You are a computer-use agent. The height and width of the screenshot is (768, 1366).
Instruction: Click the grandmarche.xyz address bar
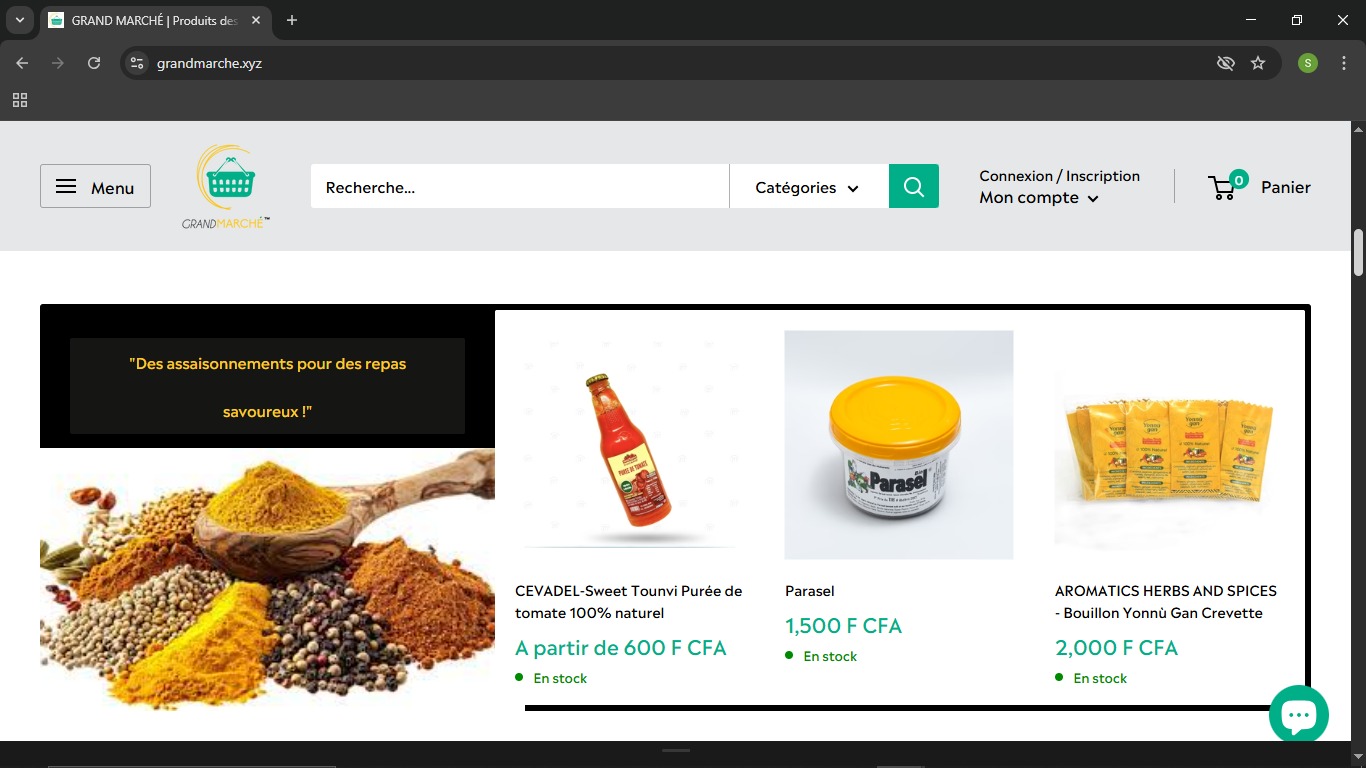click(x=670, y=63)
